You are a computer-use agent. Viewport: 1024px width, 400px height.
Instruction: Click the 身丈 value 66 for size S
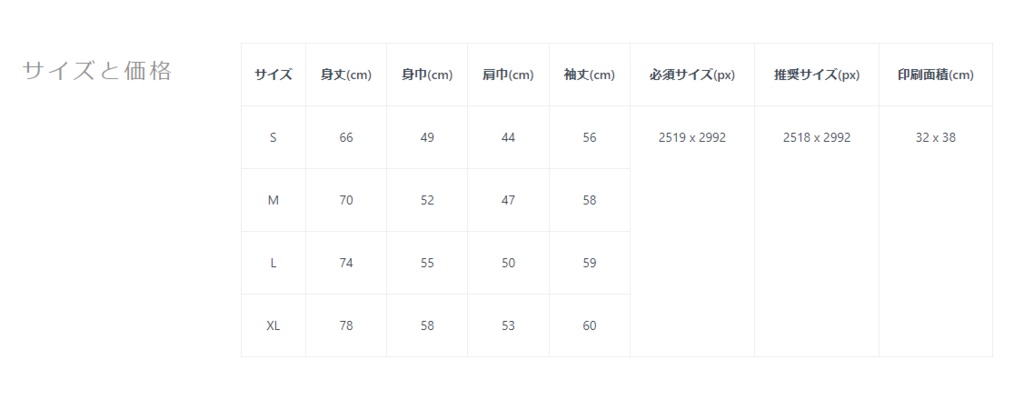[346, 138]
